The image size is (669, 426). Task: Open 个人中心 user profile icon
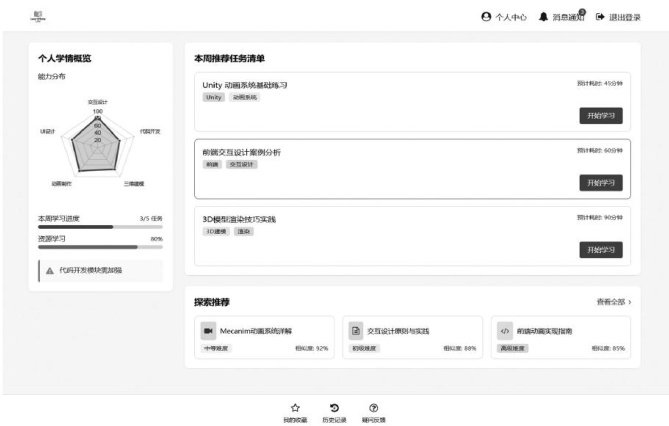486,17
